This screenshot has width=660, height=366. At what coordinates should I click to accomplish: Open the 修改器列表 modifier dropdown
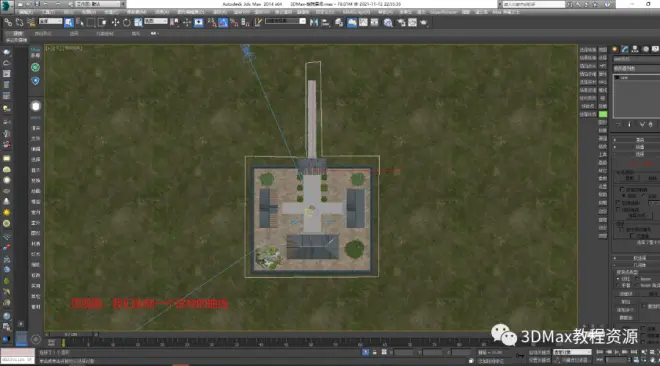tap(636, 68)
